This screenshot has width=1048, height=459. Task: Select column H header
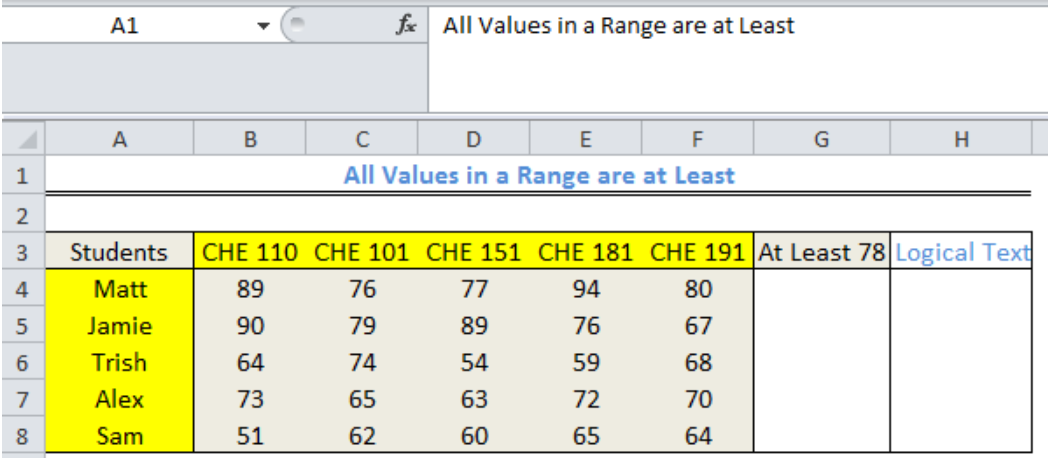pyautogui.click(x=960, y=140)
